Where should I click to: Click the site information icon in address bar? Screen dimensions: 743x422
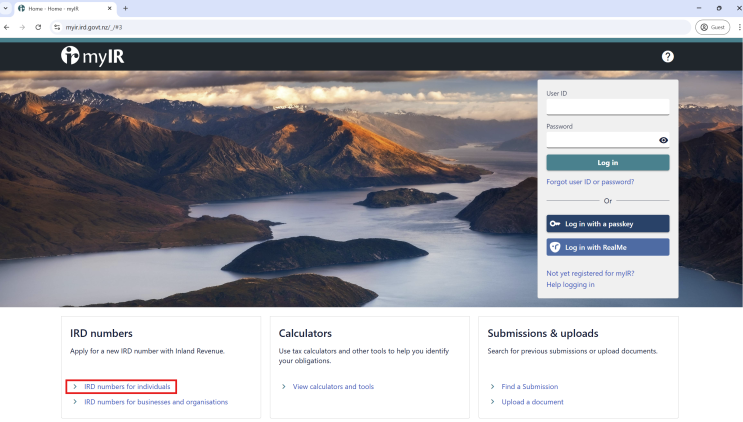pos(57,27)
